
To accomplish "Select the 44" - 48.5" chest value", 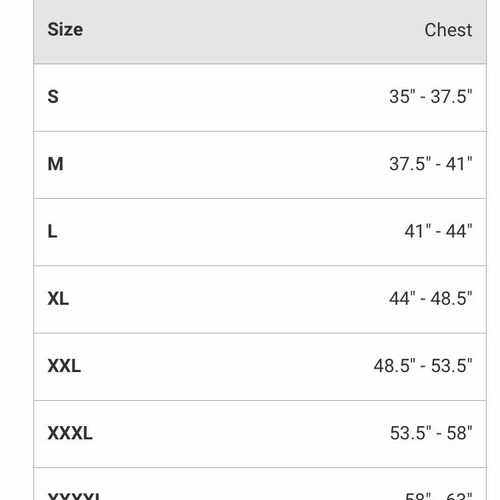I will [431, 299].
